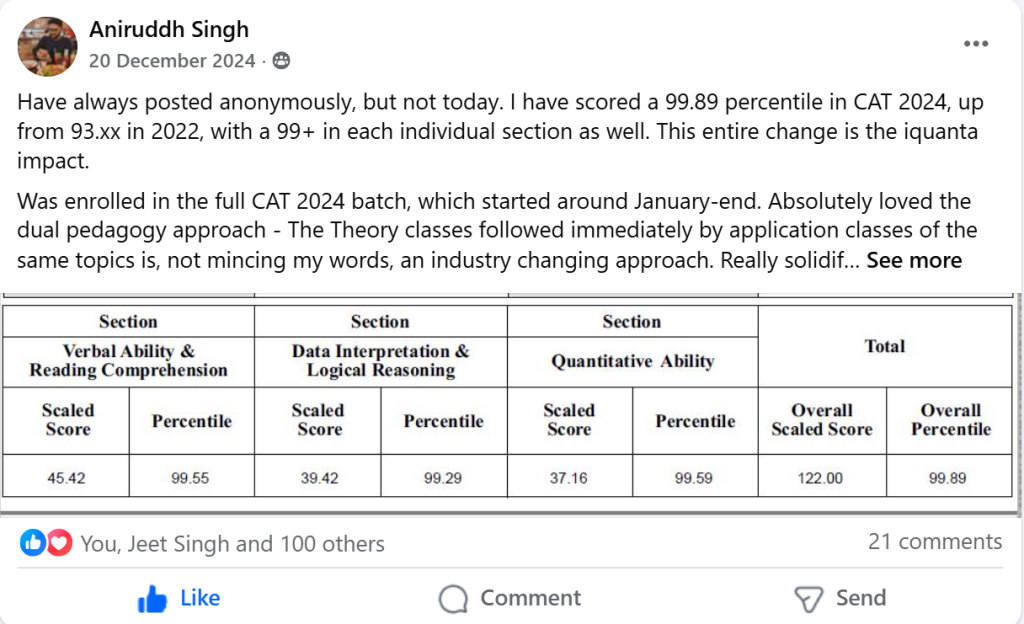1024x624 pixels.
Task: Click the Verbal Ability & Reading Comprehension header
Action: pos(128,361)
